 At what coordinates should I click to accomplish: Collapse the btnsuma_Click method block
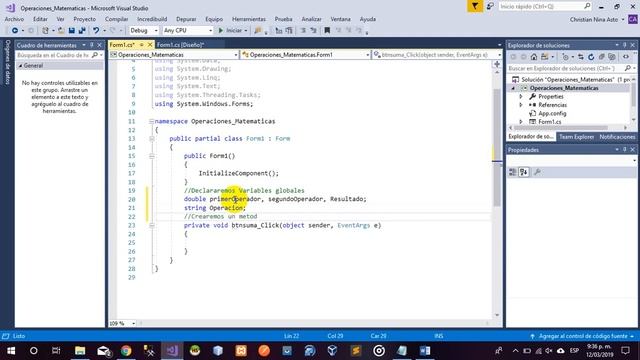151,225
